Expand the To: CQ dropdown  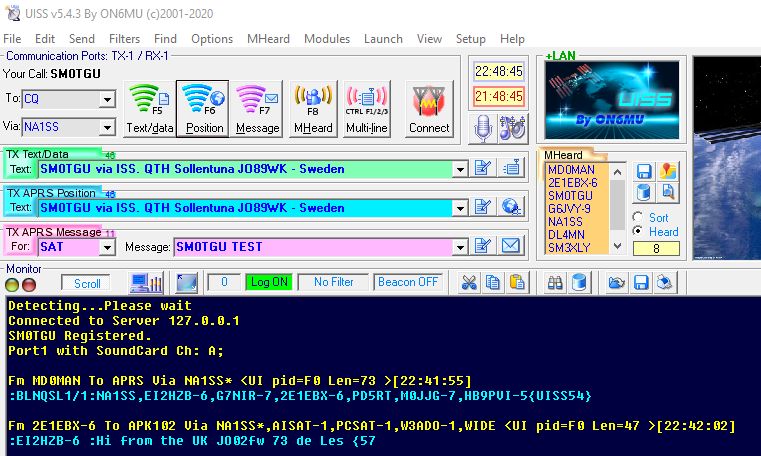[x=107, y=100]
